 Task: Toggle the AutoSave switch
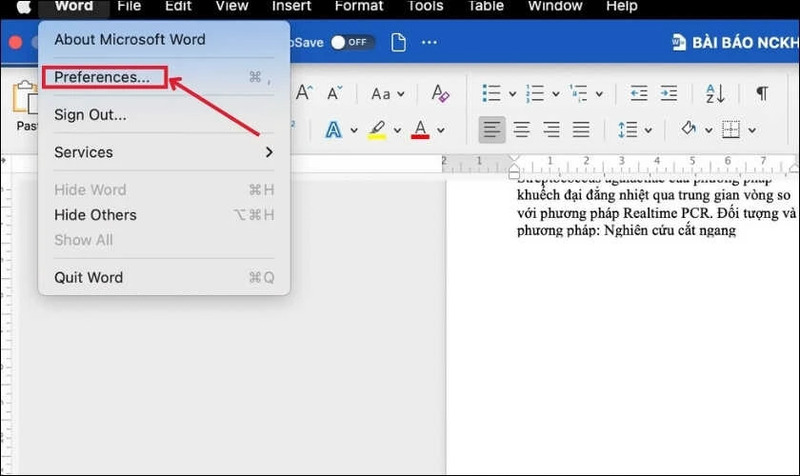click(x=352, y=42)
